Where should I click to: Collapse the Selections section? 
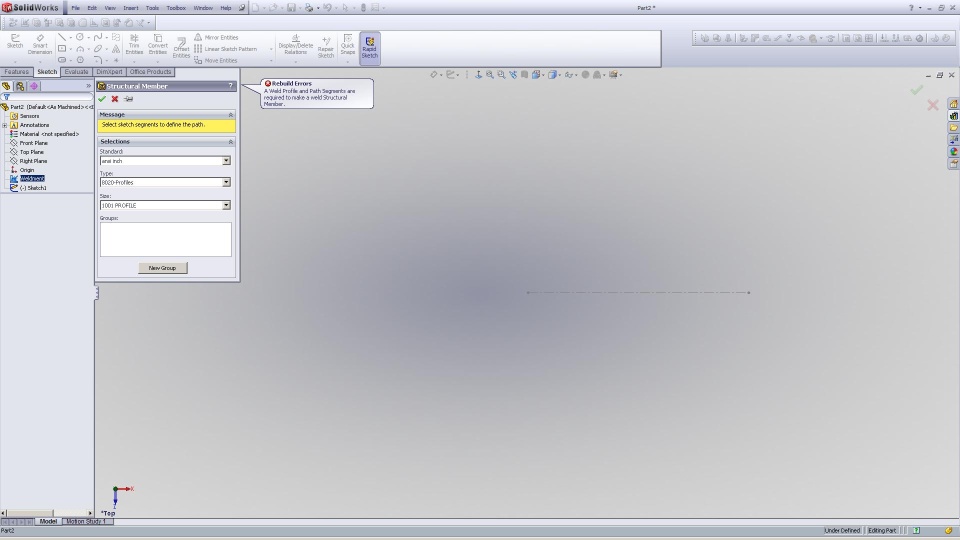click(231, 141)
